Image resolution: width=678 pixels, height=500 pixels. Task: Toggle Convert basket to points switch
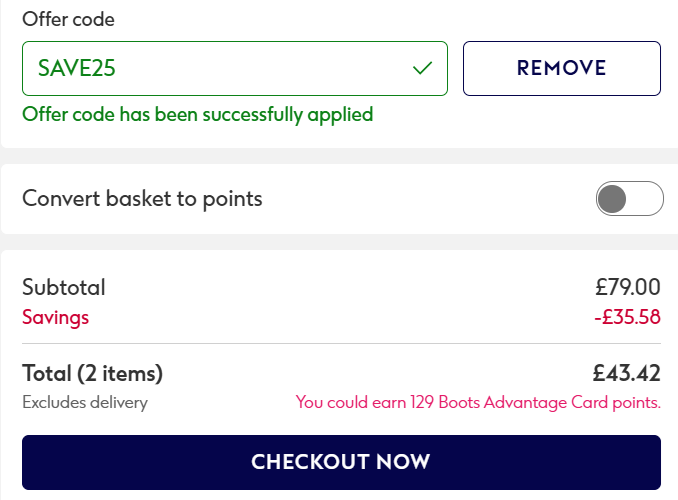coord(629,199)
